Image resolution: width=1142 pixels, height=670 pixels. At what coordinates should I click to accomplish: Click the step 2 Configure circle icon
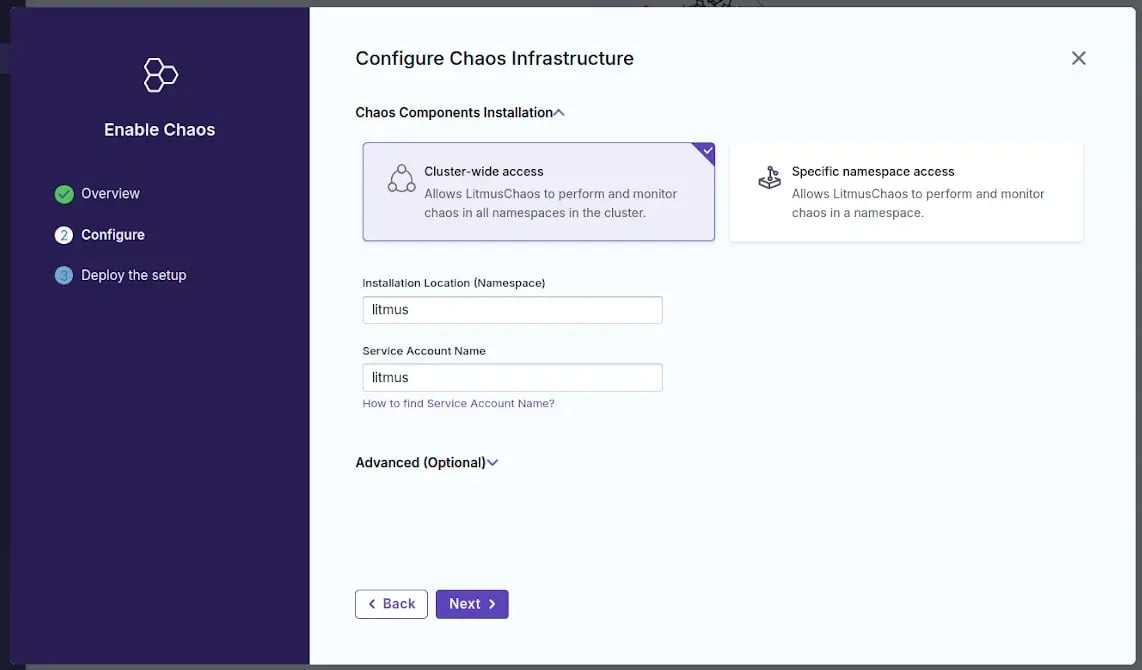coord(64,235)
